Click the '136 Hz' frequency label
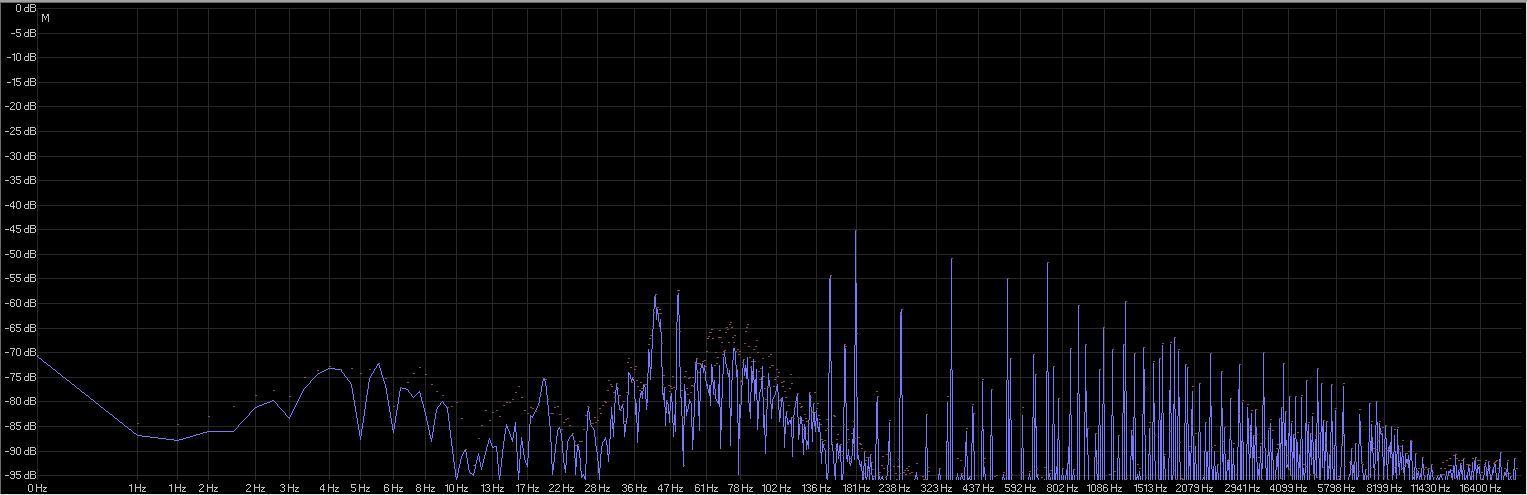The image size is (1527, 495). click(x=816, y=489)
